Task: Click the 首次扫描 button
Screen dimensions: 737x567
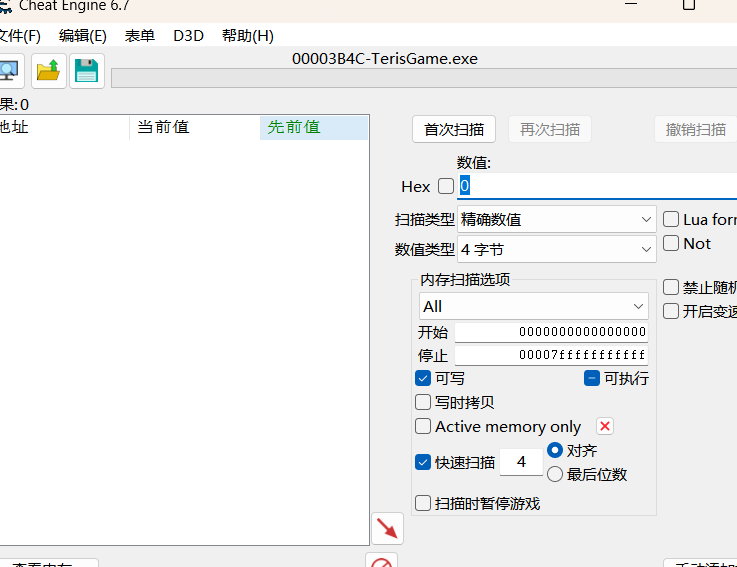Action: pyautogui.click(x=454, y=129)
